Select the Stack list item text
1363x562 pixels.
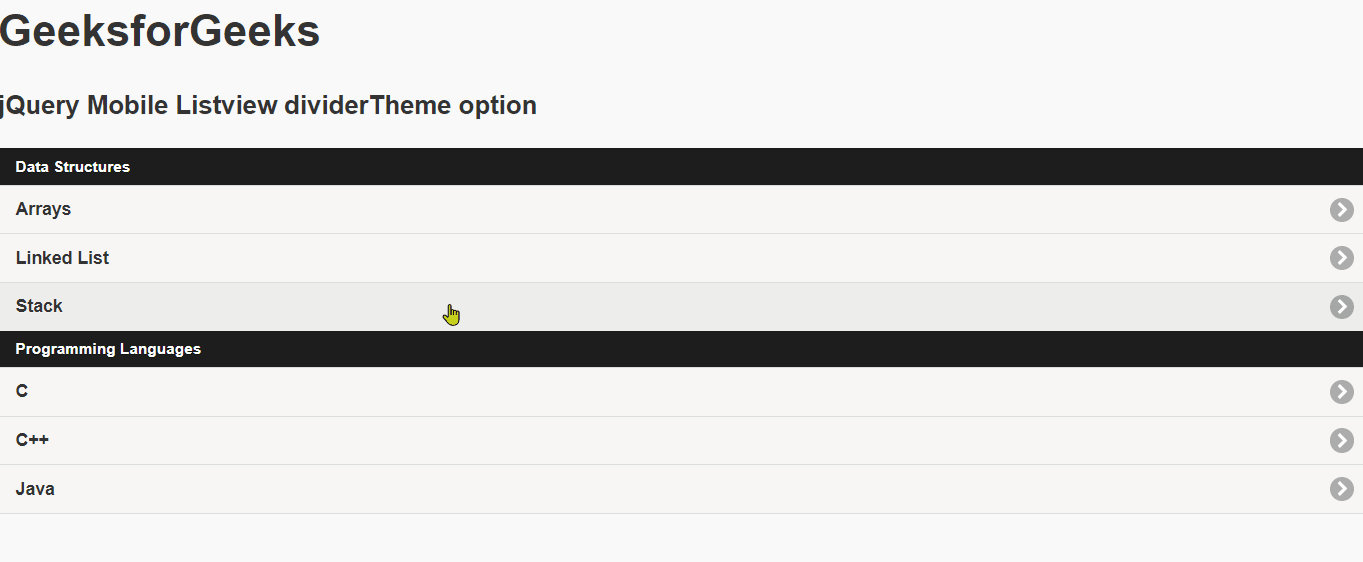(x=40, y=306)
